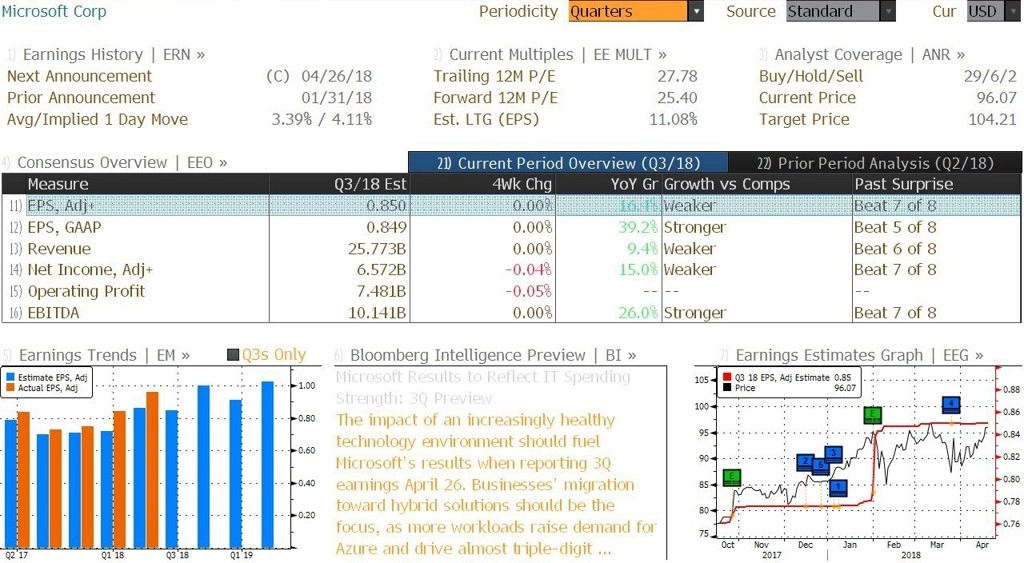
Task: Switch to Current Period Overview (Q3/18) tab
Action: coord(568,163)
